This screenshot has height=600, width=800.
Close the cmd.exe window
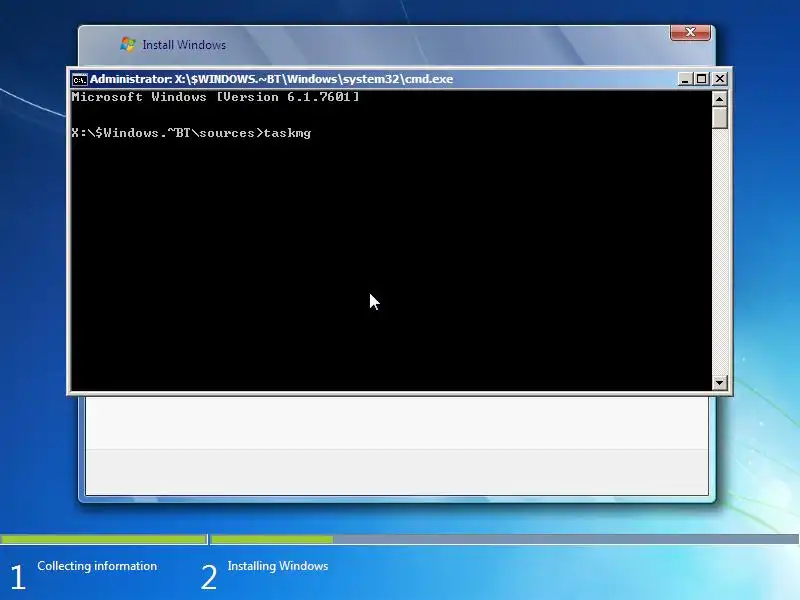pyautogui.click(x=720, y=79)
